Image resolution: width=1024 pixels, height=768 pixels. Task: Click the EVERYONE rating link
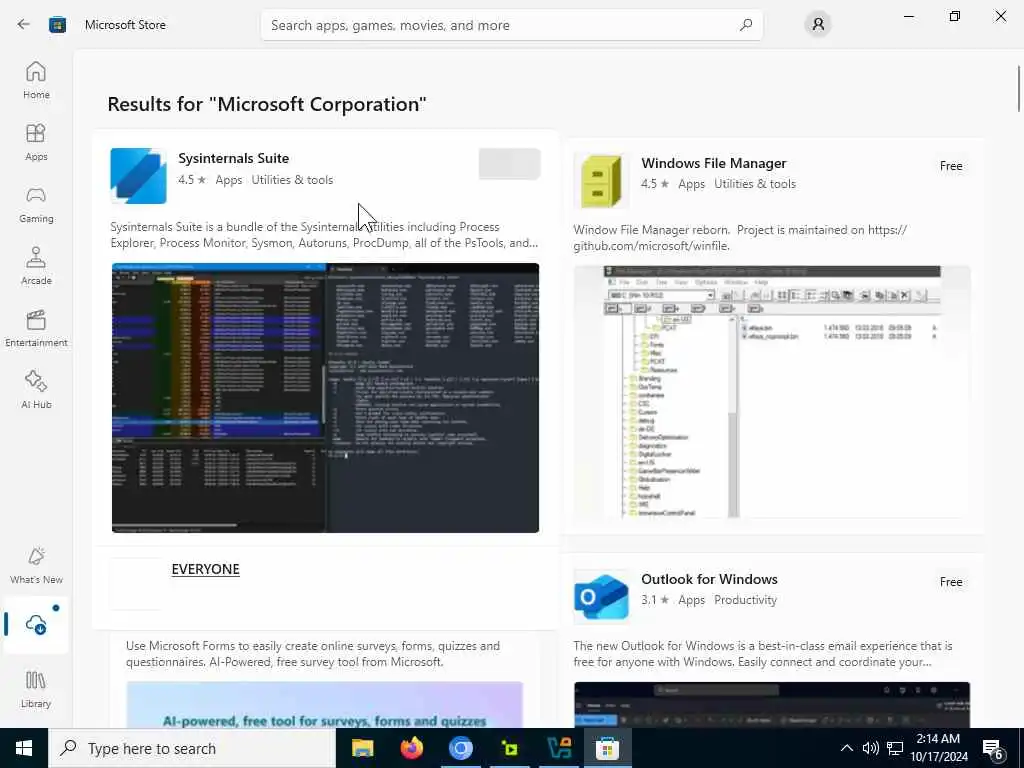click(206, 569)
